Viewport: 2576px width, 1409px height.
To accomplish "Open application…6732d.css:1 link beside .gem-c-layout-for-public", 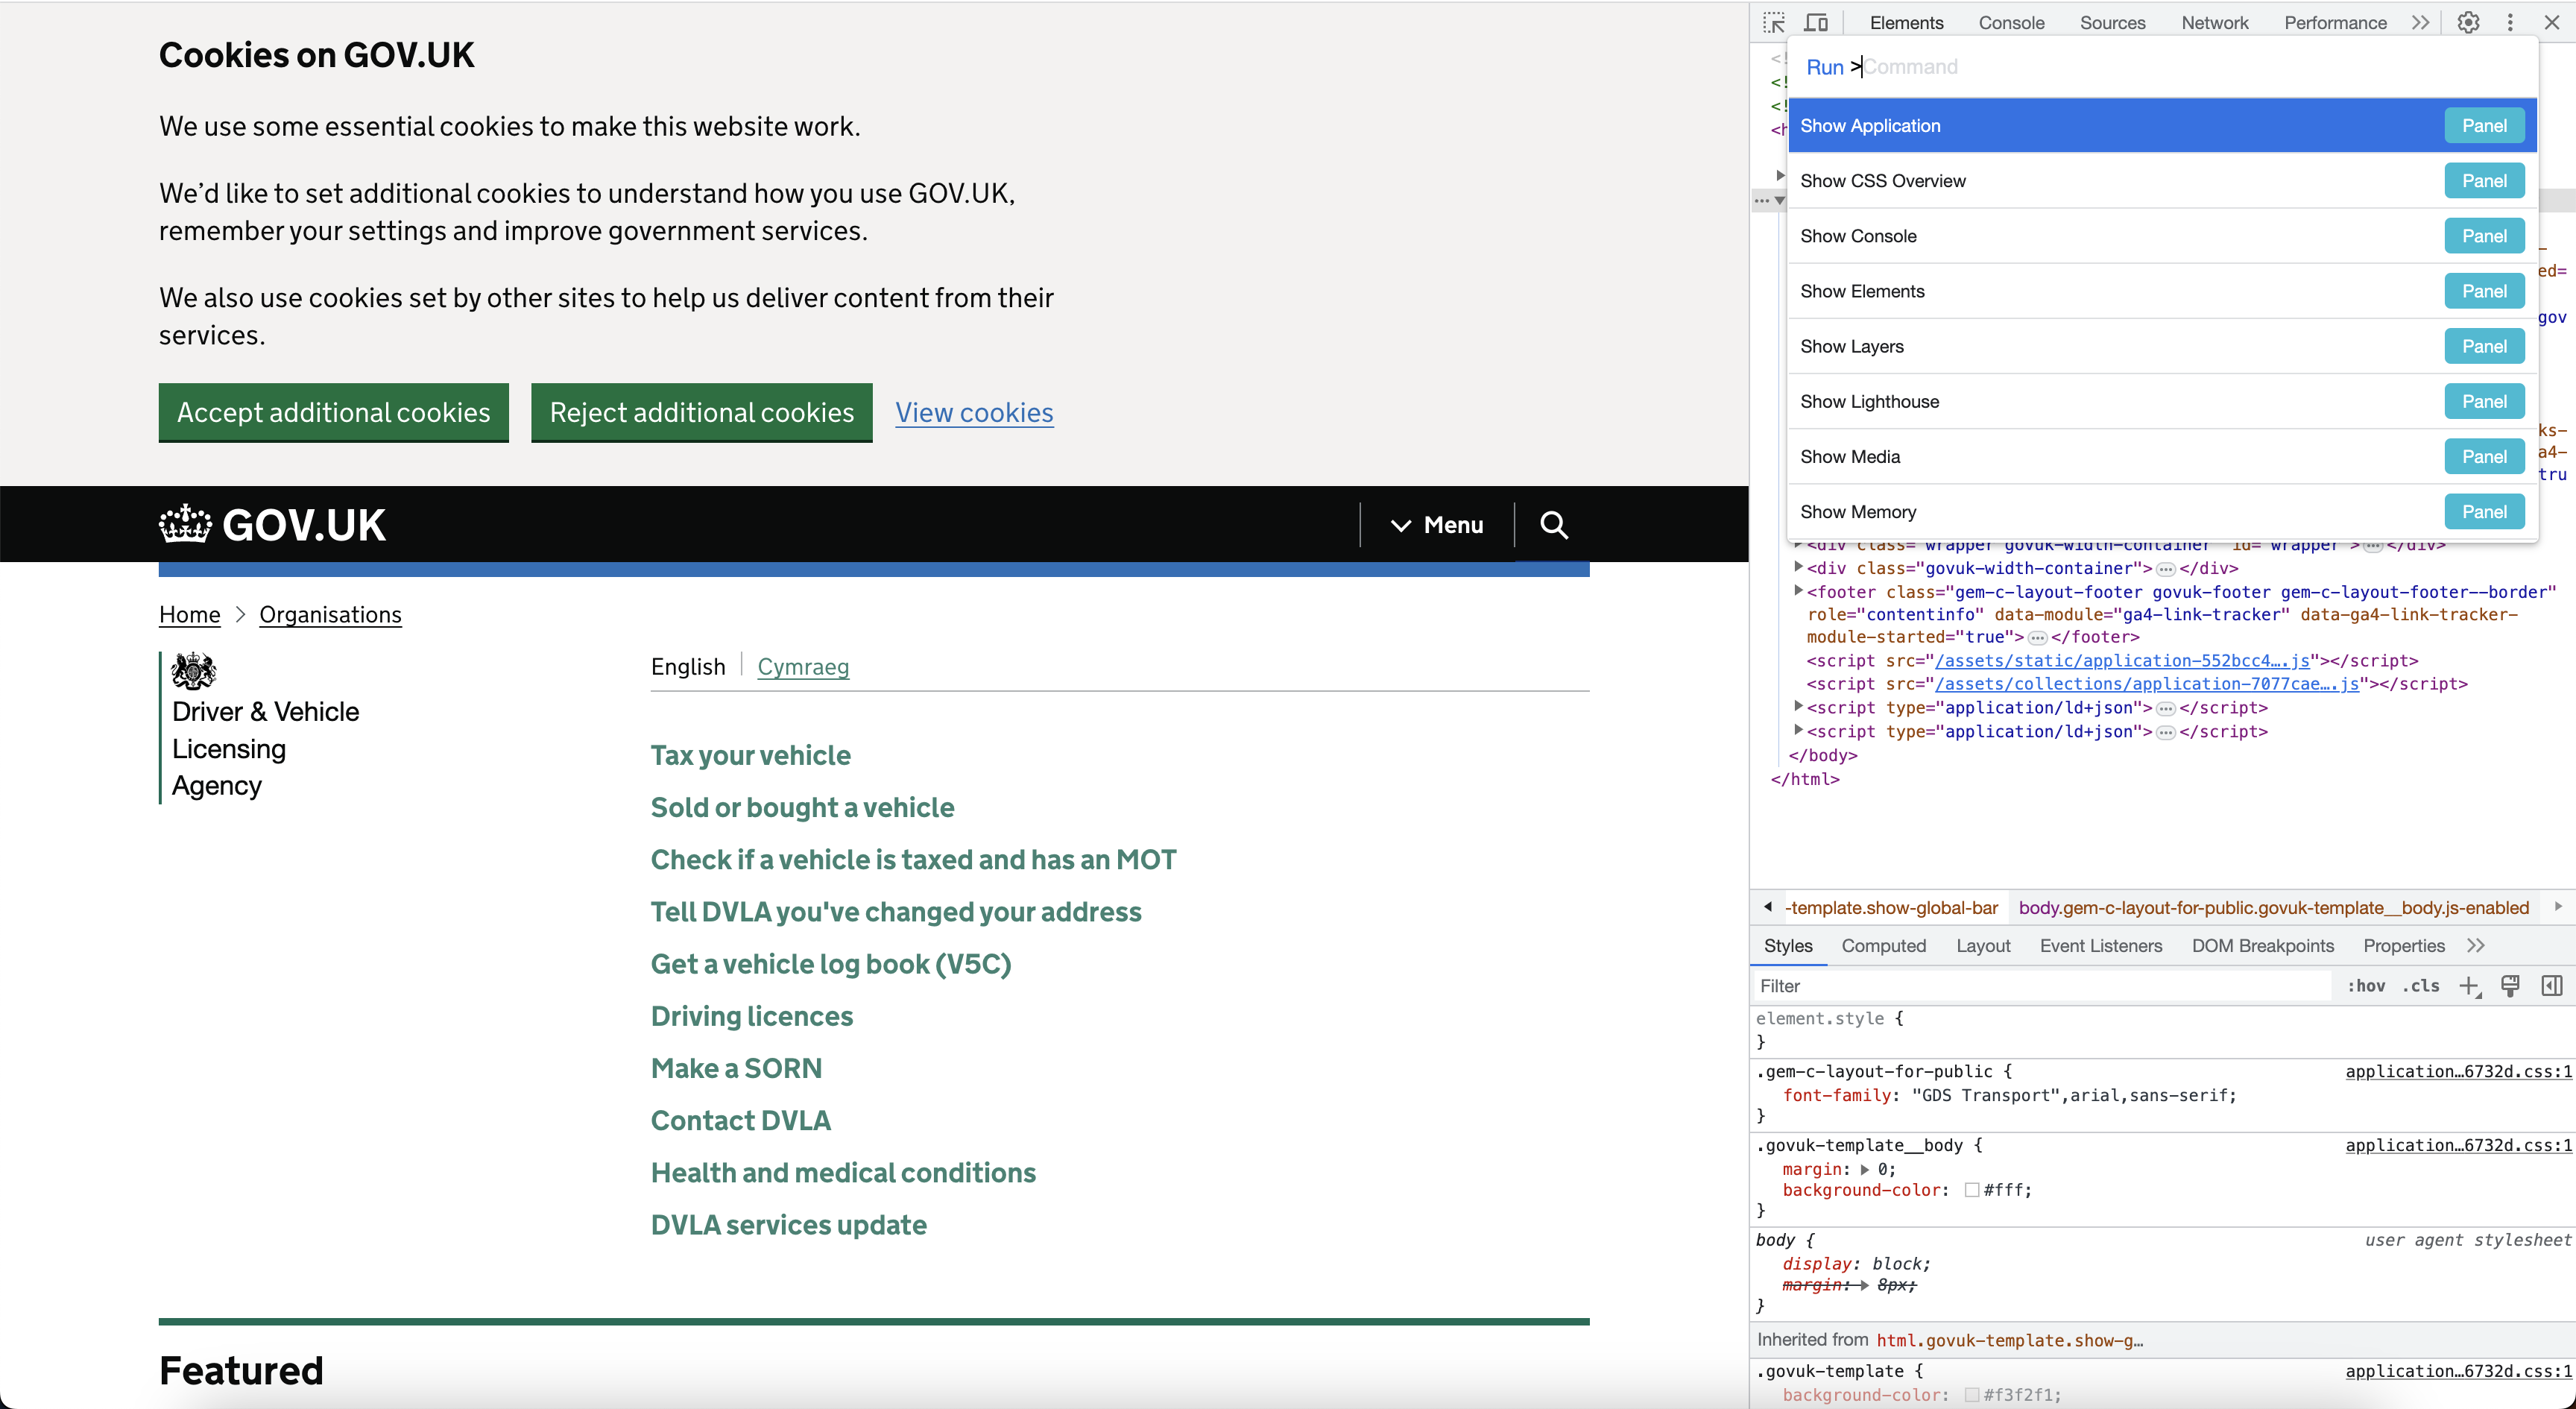I will 2458,1071.
